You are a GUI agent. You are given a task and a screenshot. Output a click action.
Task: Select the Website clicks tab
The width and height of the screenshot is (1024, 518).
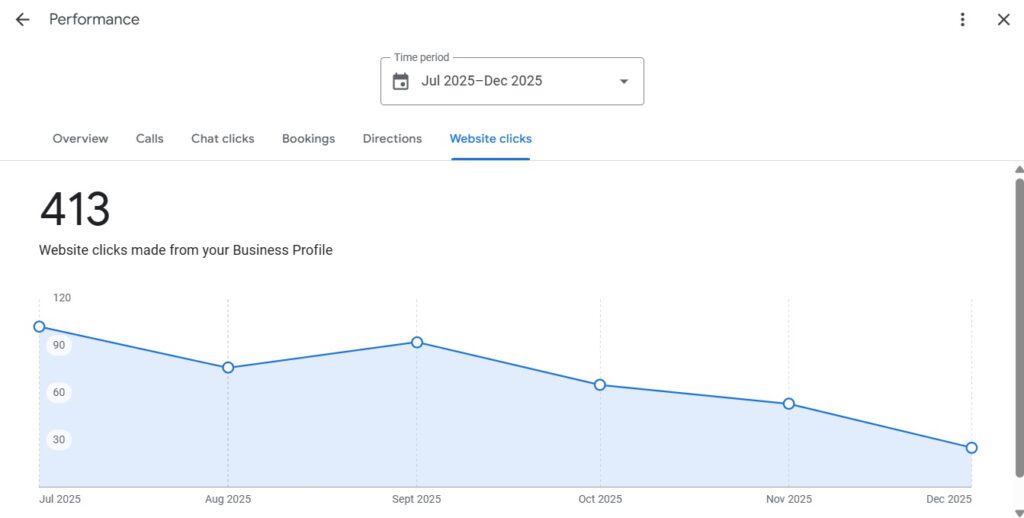point(490,139)
